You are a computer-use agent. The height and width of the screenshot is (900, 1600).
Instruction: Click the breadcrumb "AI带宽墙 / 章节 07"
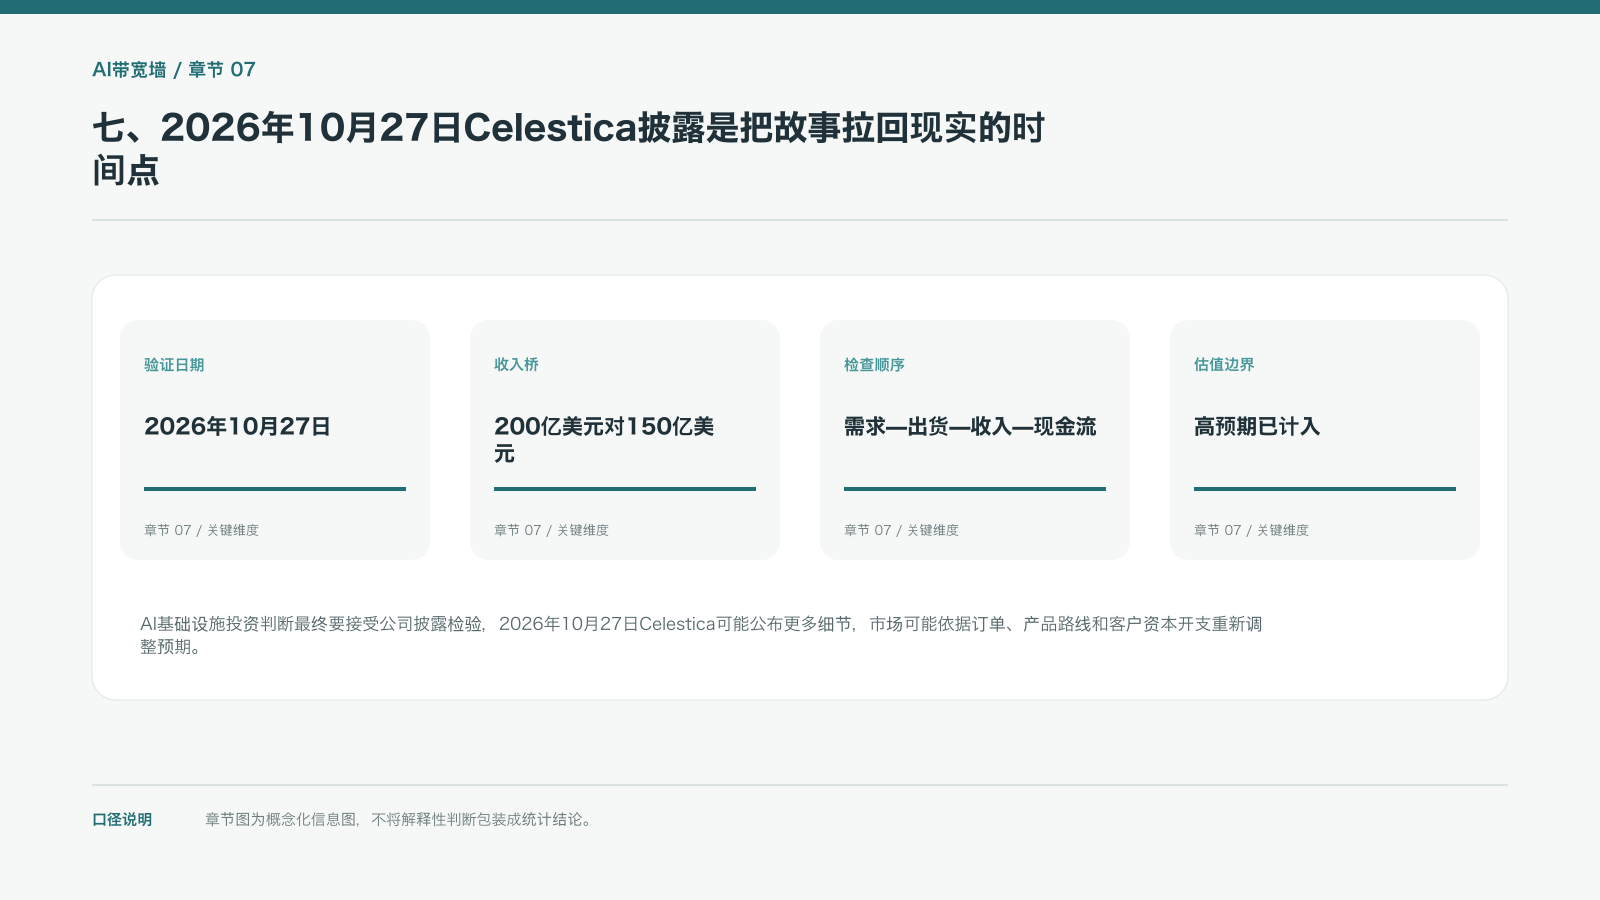point(174,70)
